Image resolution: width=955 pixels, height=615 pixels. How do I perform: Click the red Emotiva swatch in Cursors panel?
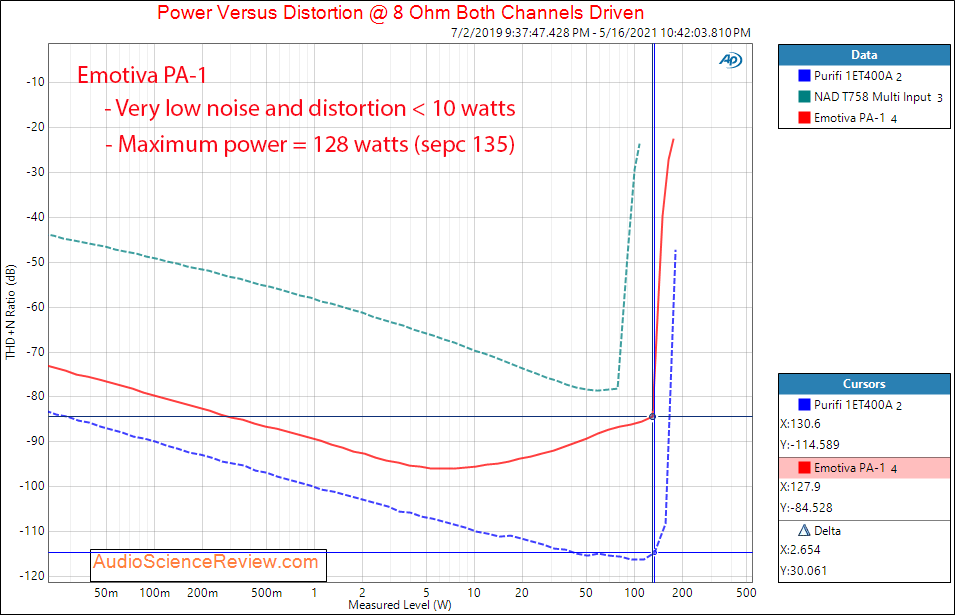(804, 468)
